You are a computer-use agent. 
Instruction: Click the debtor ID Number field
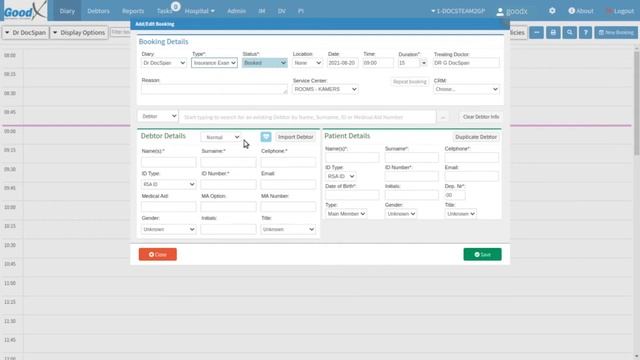pyautogui.click(x=228, y=184)
